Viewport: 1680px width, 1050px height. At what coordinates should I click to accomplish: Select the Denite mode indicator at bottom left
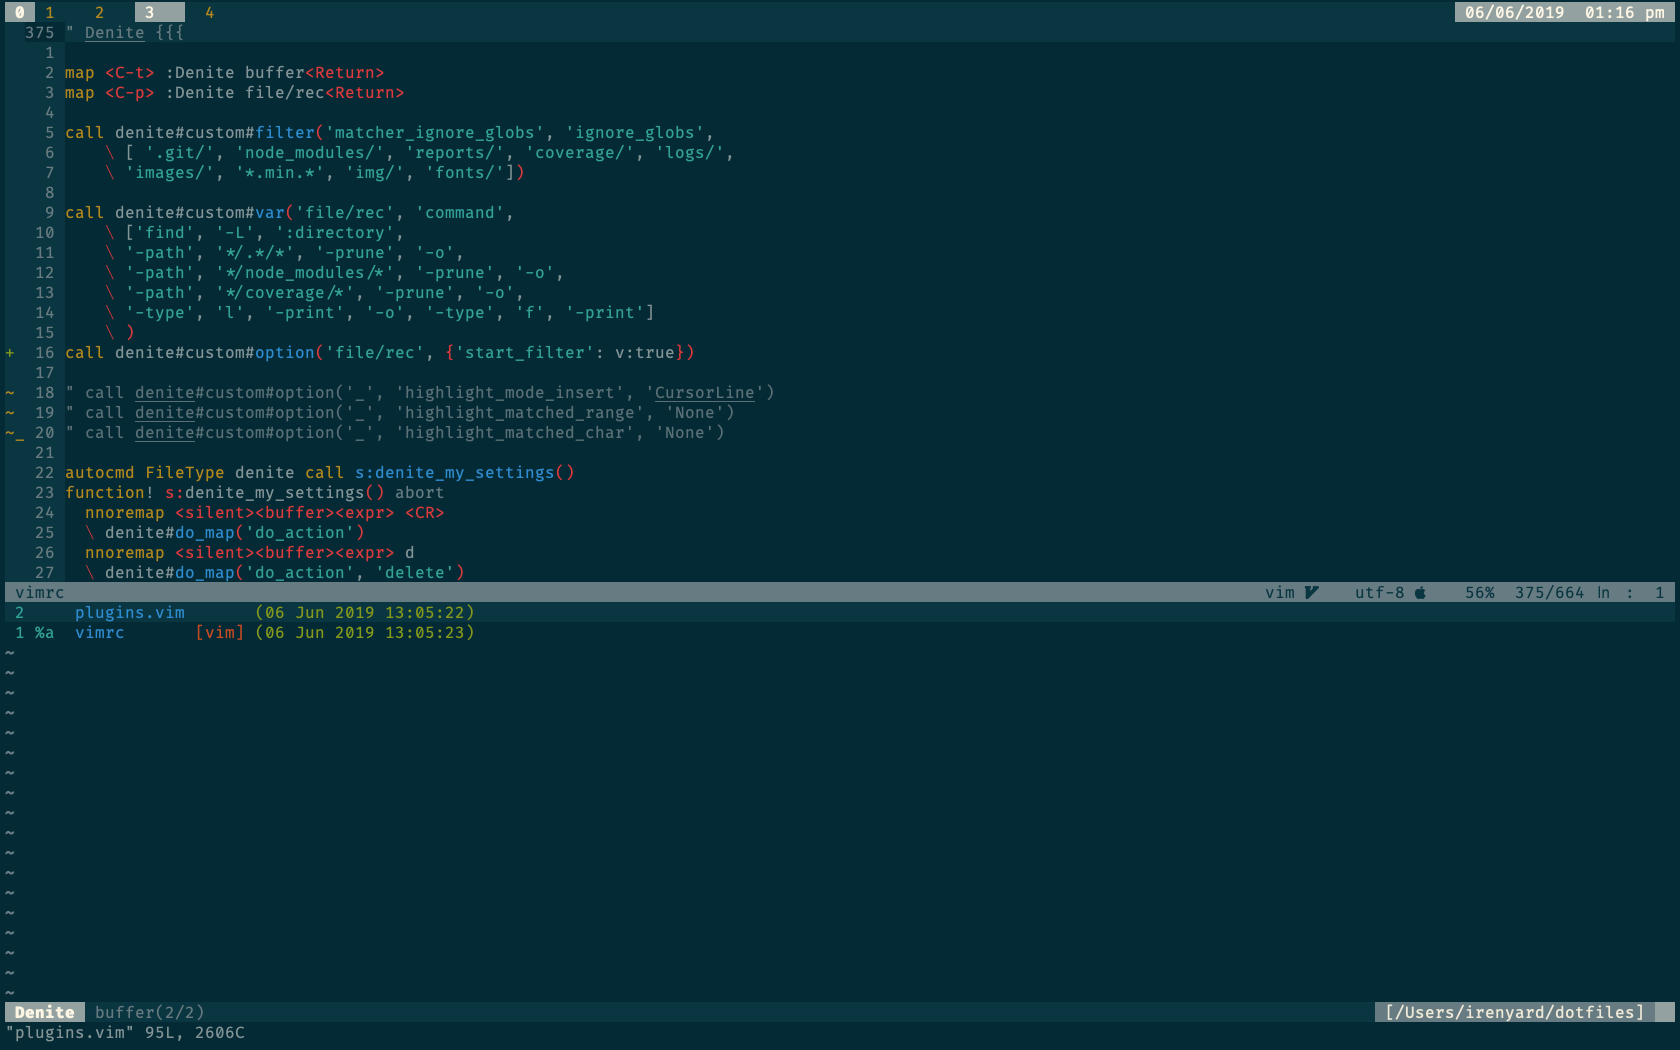pos(43,1012)
